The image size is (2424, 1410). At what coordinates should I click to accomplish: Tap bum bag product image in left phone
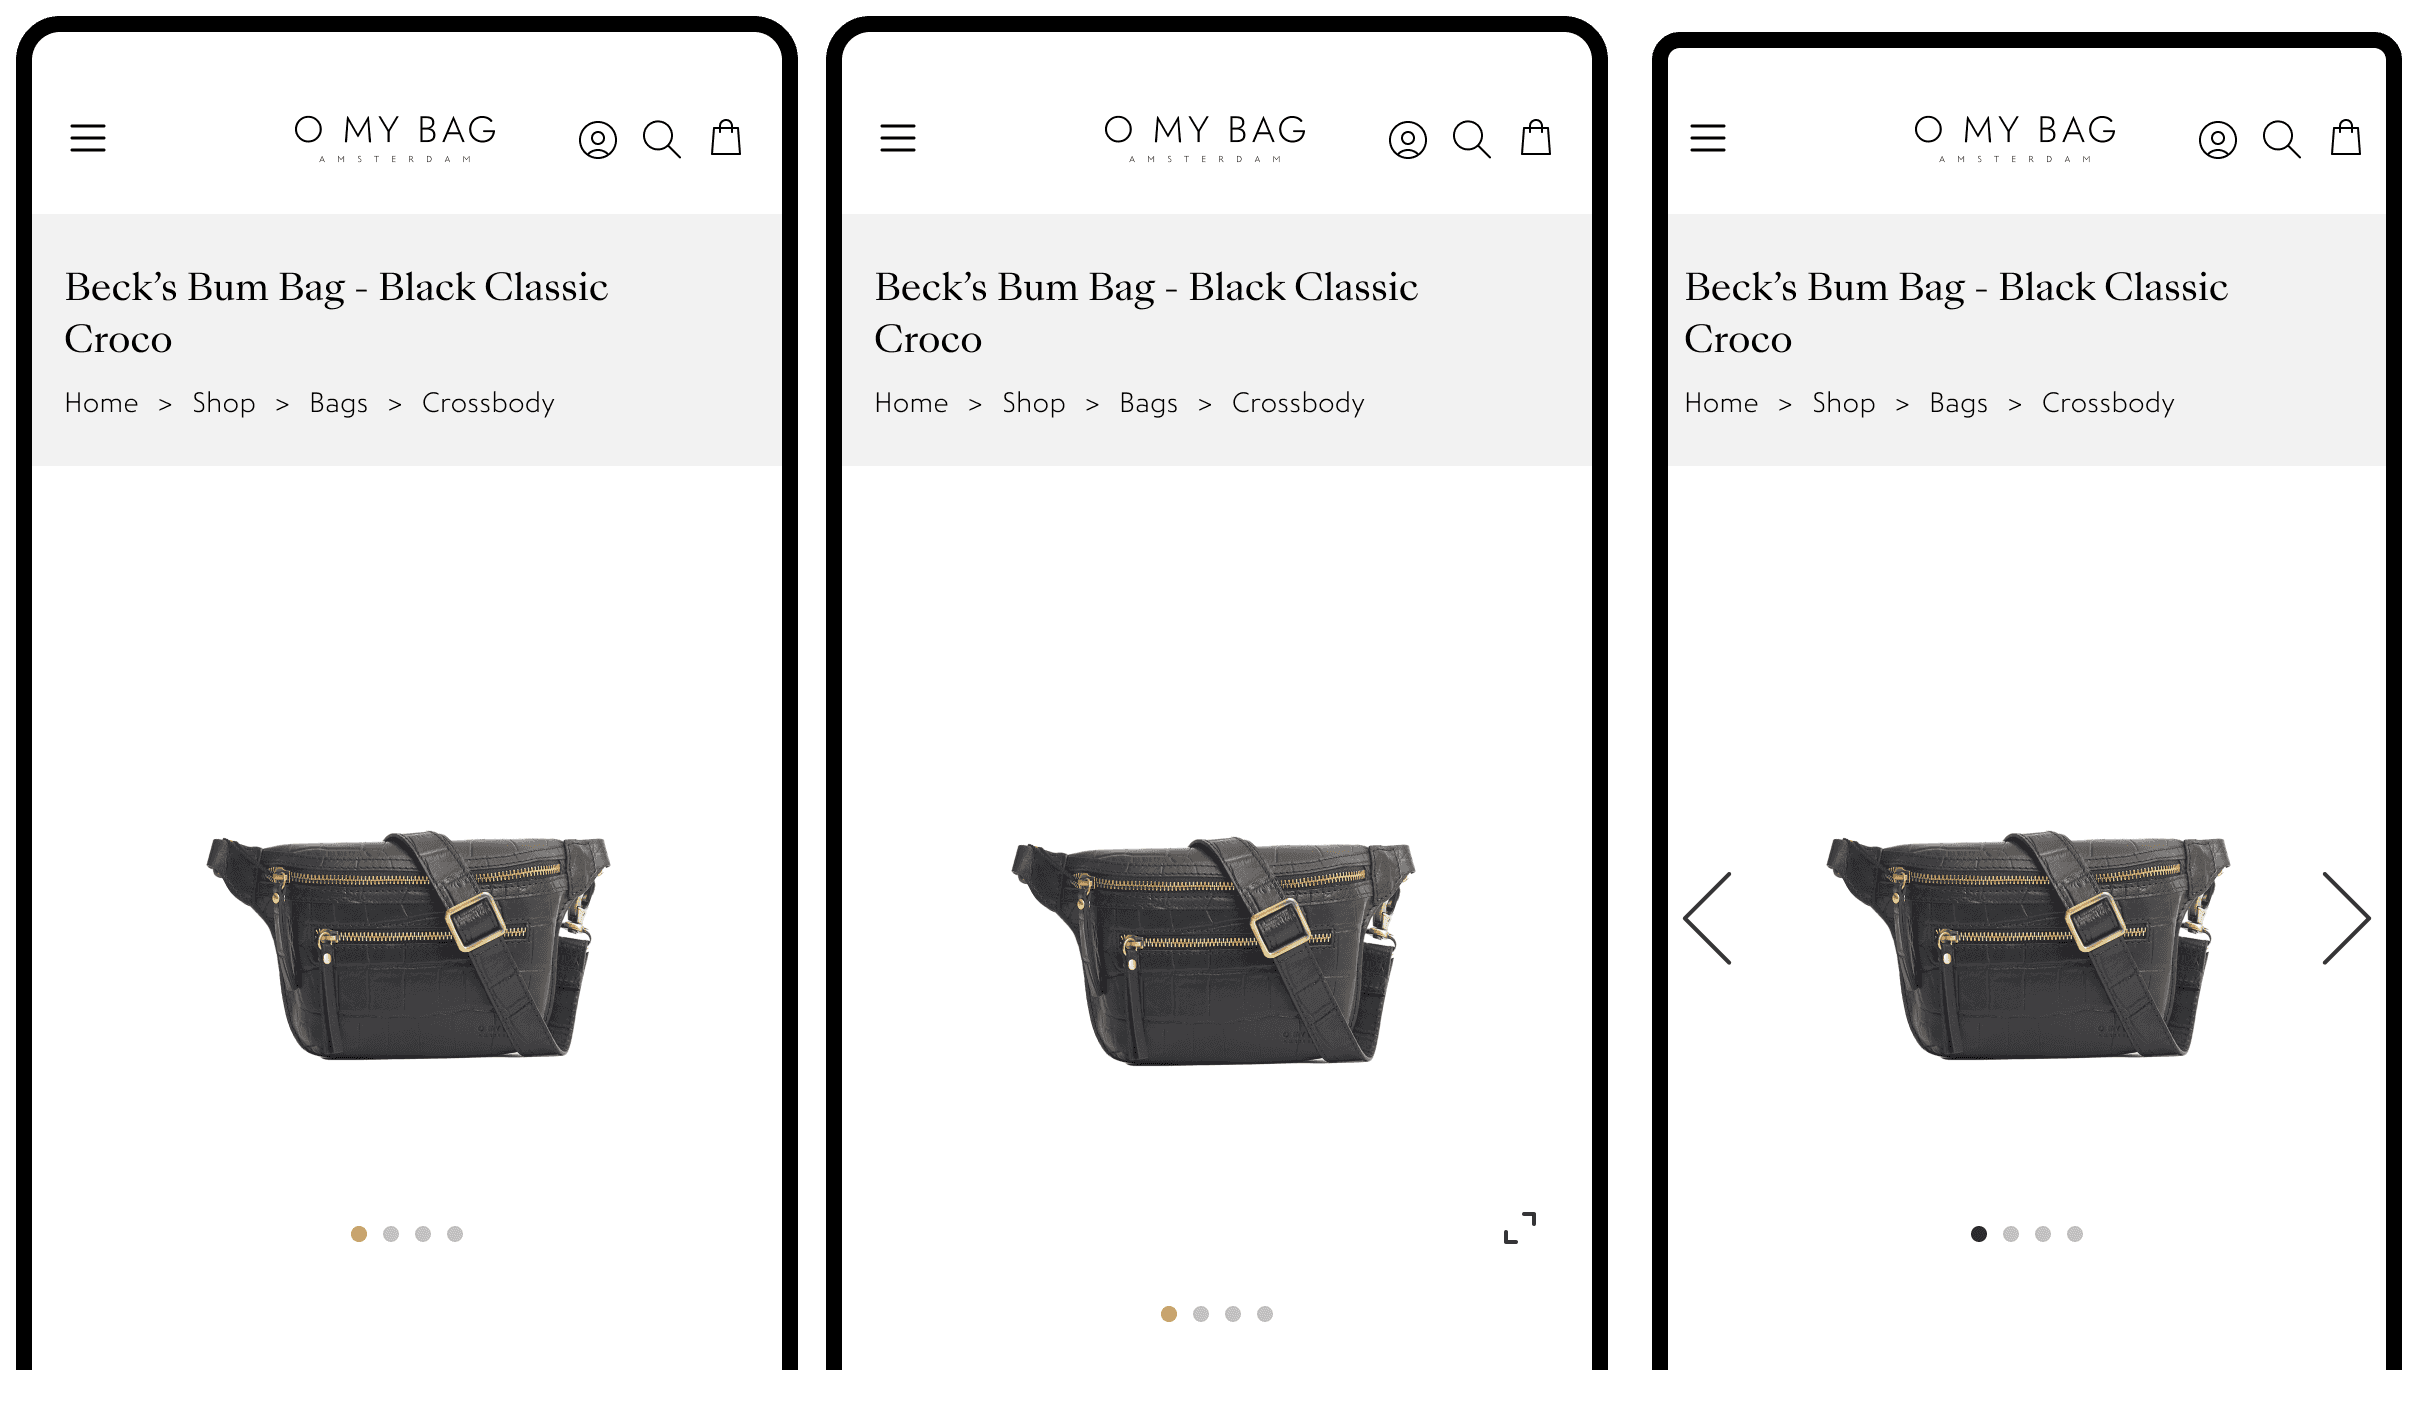coord(408,943)
